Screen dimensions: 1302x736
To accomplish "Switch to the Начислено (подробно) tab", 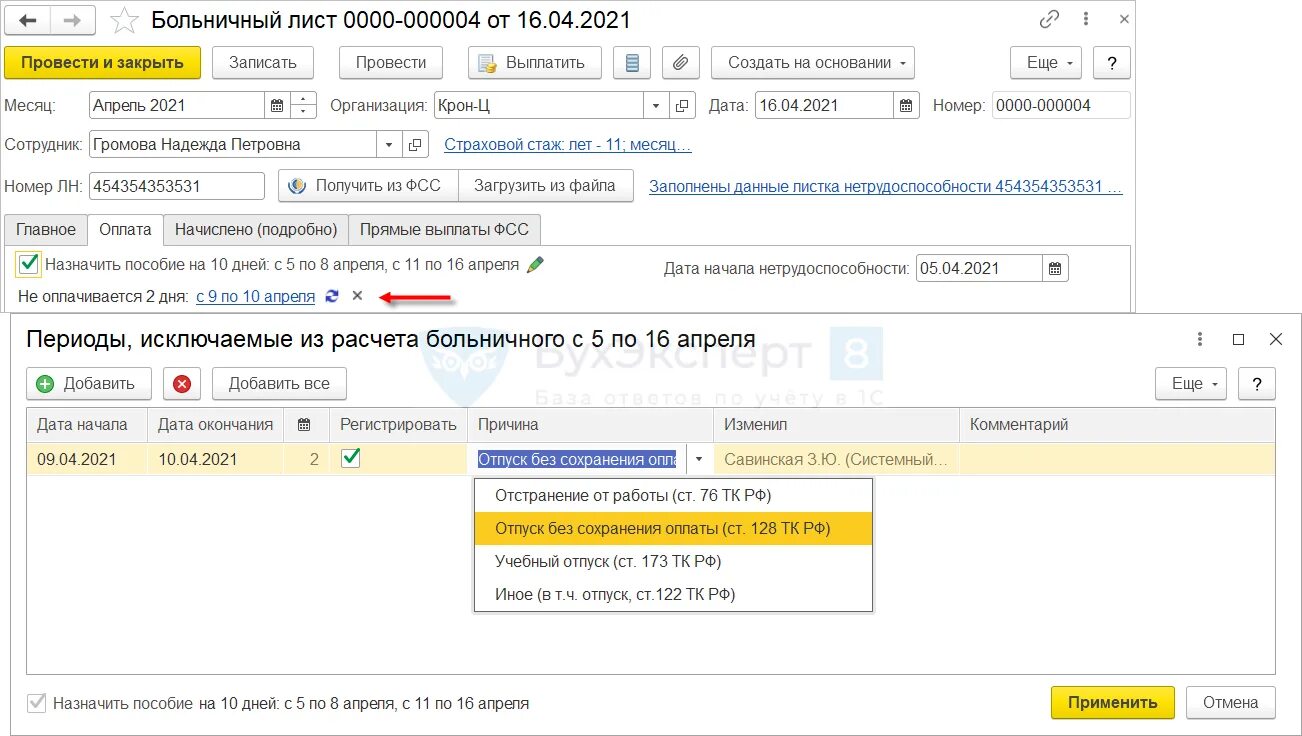I will coord(256,229).
